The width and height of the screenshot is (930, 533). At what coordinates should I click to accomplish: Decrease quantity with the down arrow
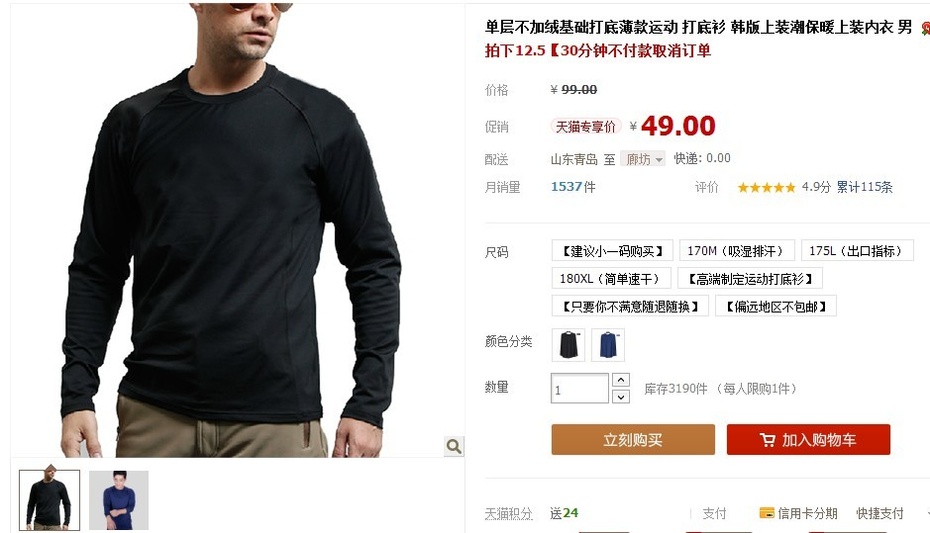[620, 397]
